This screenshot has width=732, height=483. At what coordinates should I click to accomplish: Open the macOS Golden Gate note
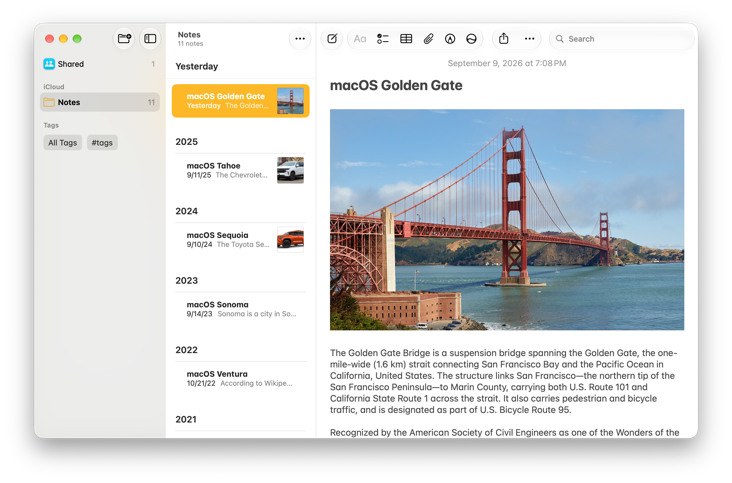(240, 101)
